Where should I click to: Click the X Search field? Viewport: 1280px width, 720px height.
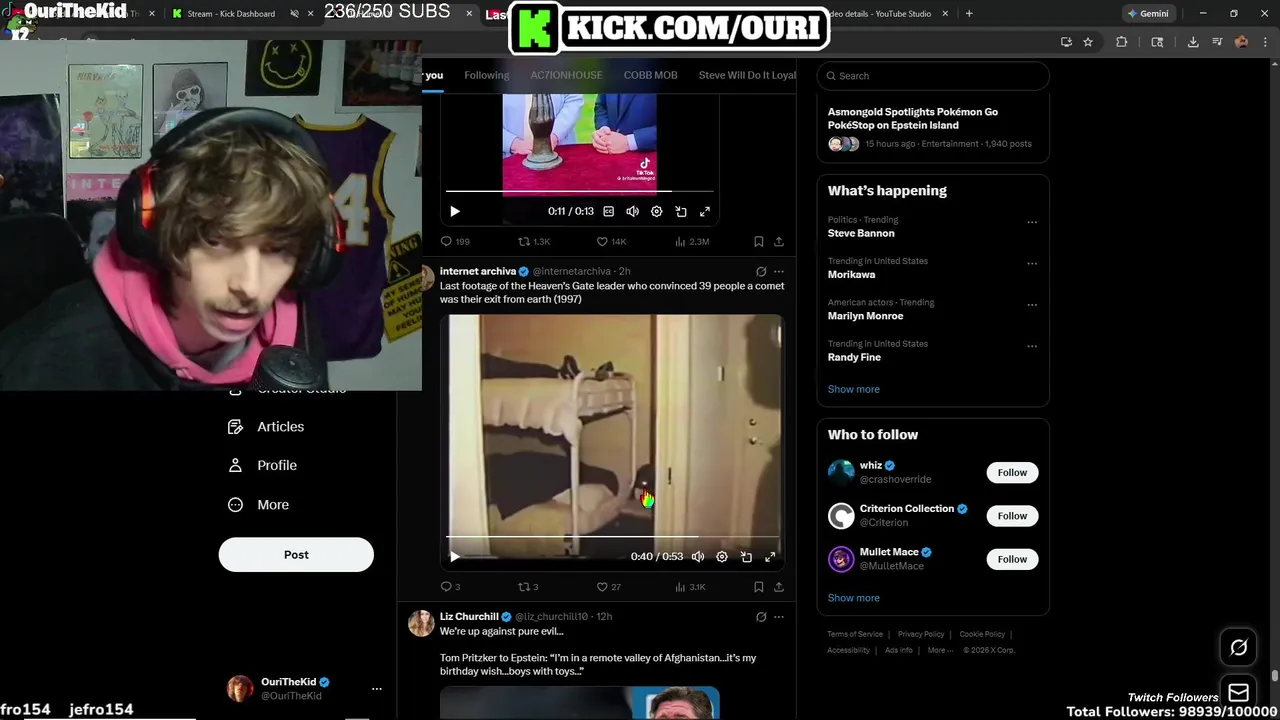coord(933,76)
